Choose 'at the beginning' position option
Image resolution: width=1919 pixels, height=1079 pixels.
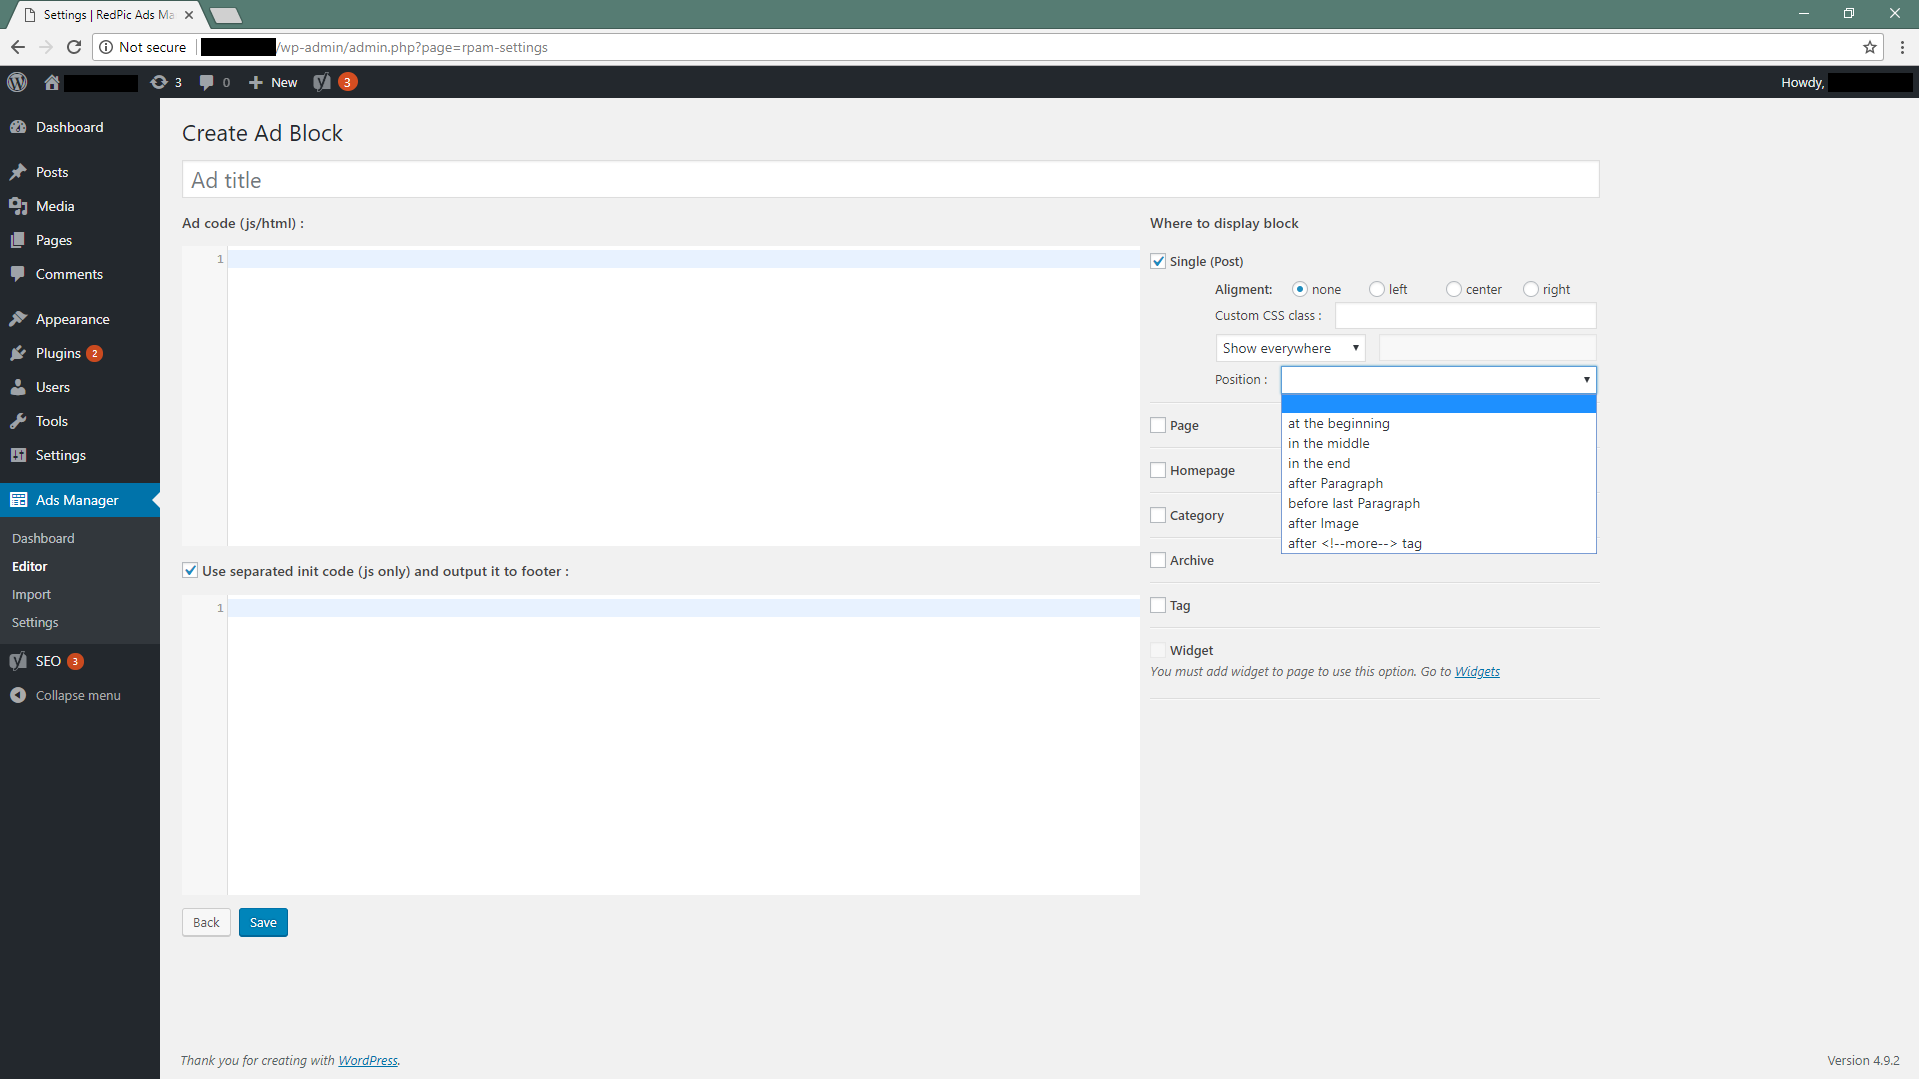pyautogui.click(x=1438, y=423)
